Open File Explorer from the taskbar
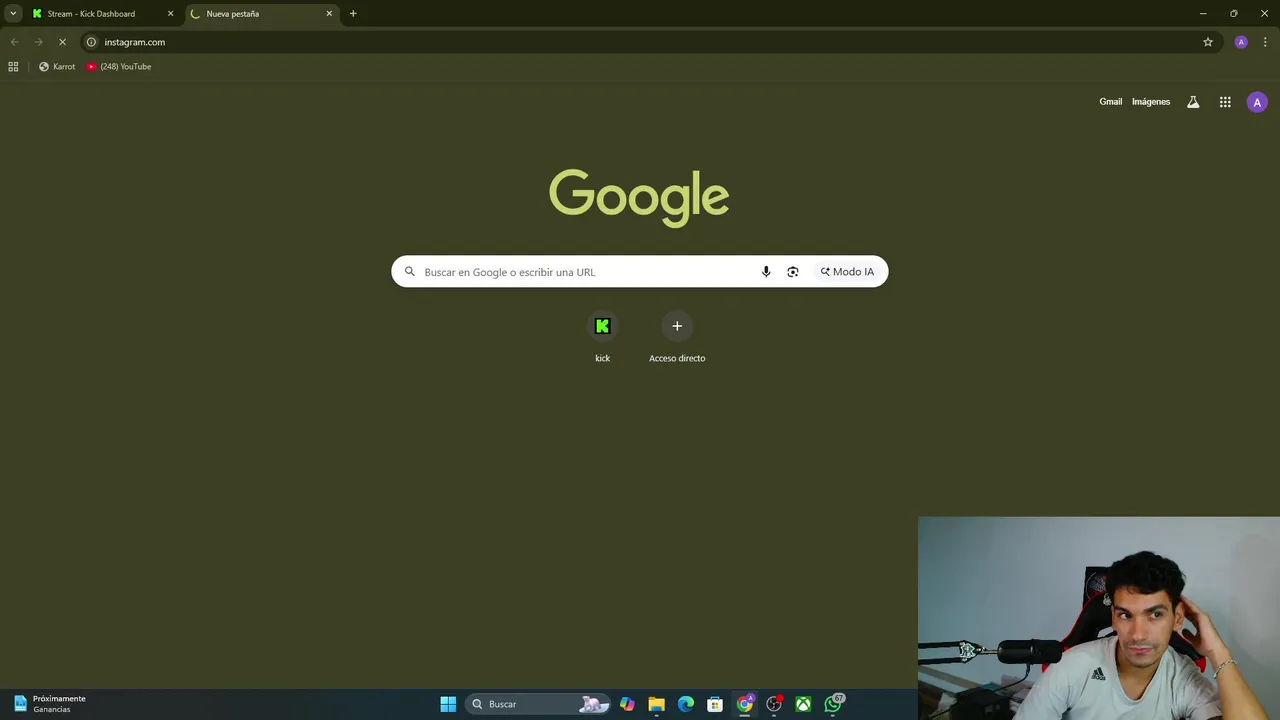This screenshot has width=1280, height=720. (x=656, y=704)
